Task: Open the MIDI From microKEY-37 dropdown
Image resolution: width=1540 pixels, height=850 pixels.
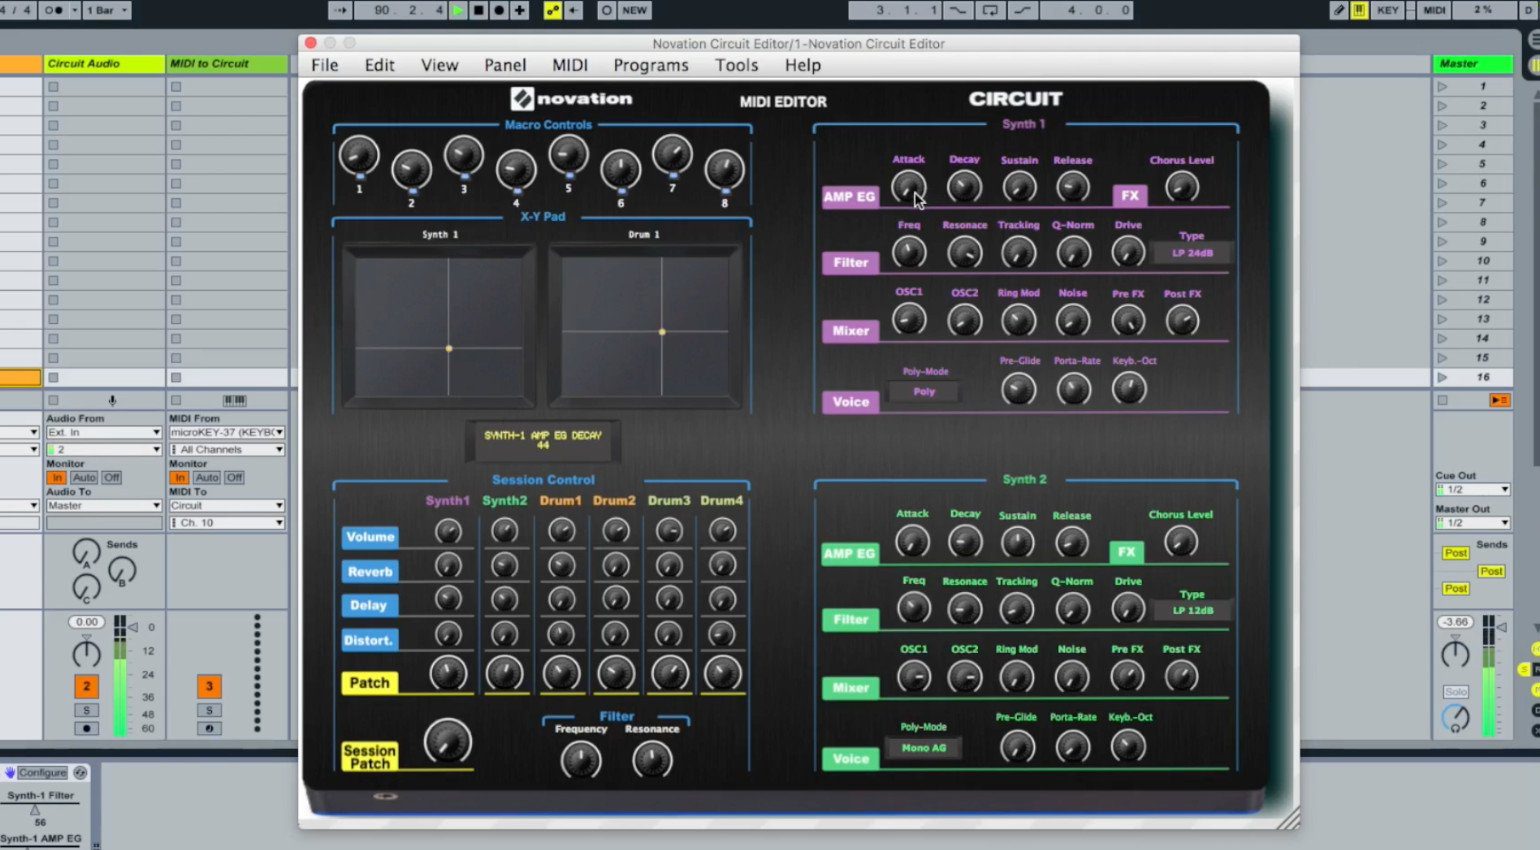Action: pyautogui.click(x=227, y=432)
